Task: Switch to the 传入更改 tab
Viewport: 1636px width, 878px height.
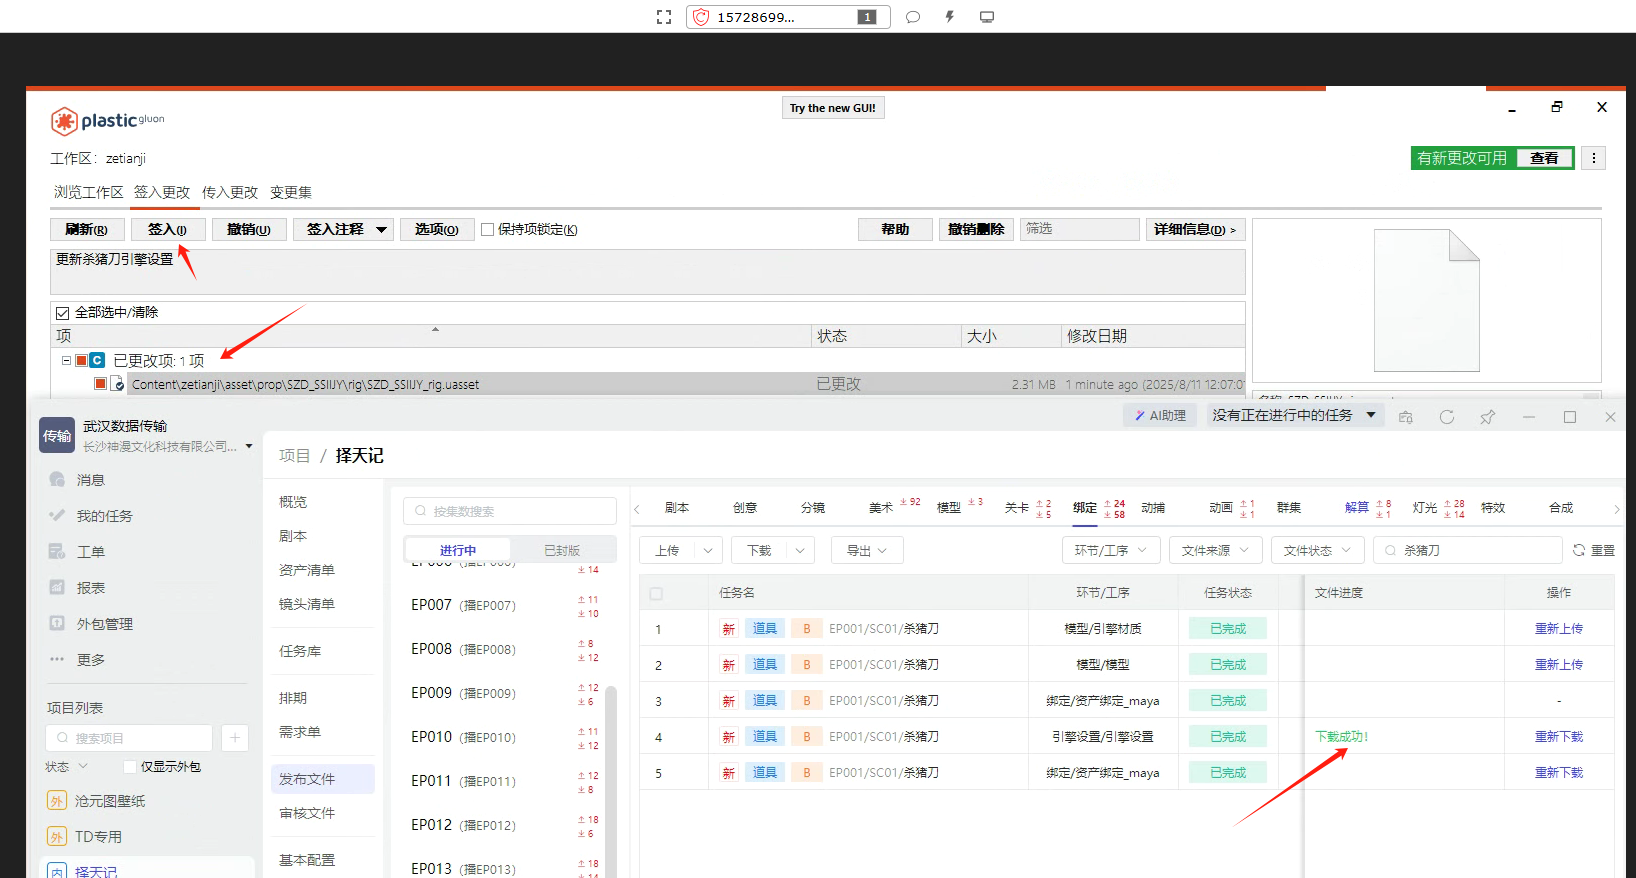Action: [x=229, y=193]
